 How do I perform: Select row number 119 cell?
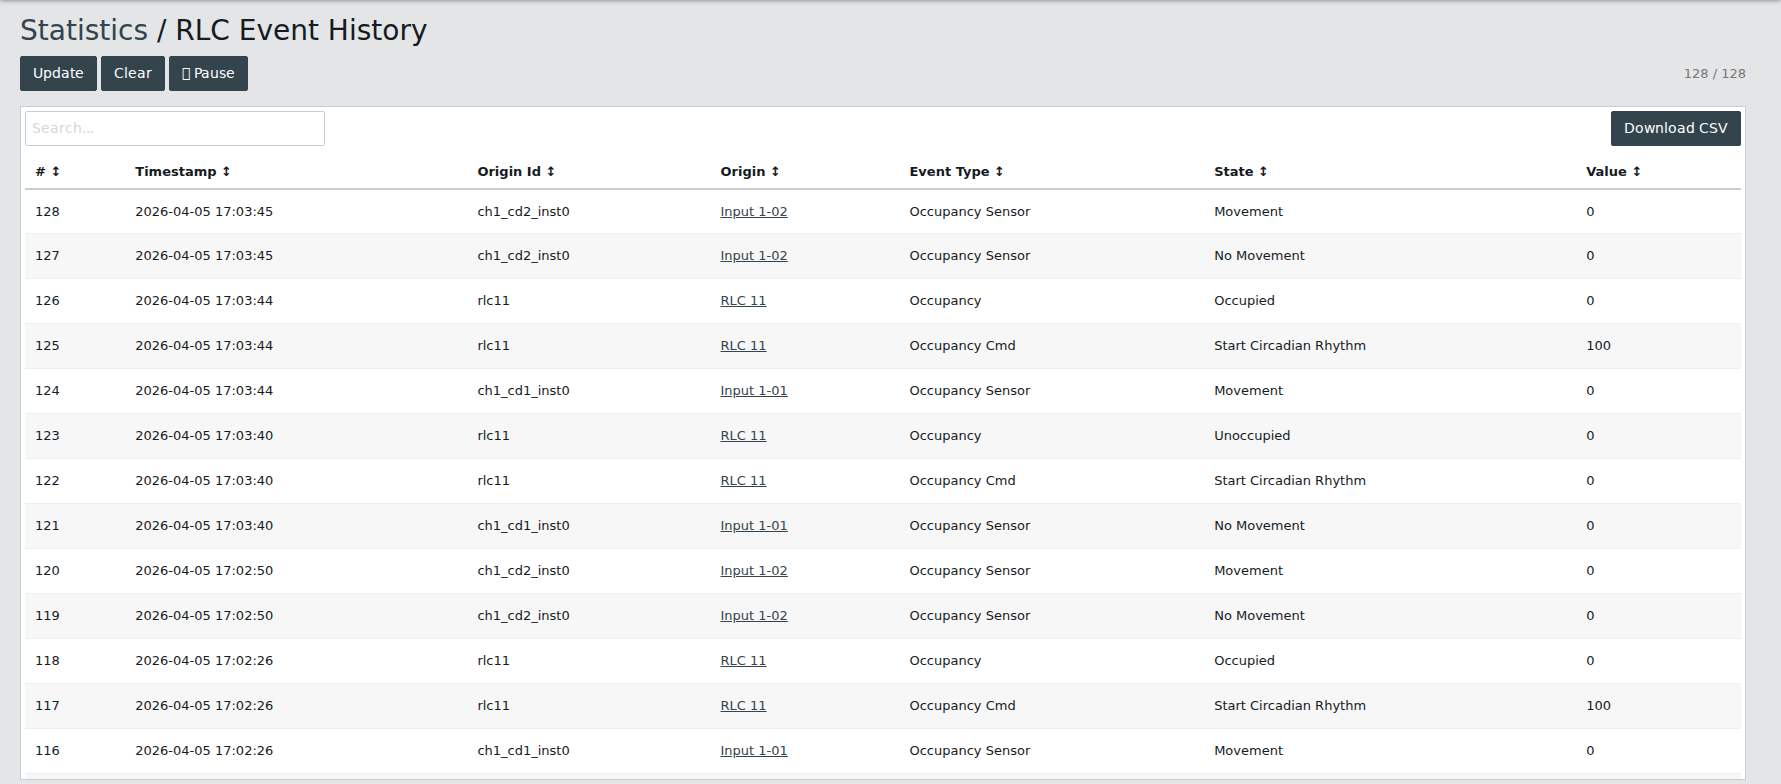click(47, 615)
